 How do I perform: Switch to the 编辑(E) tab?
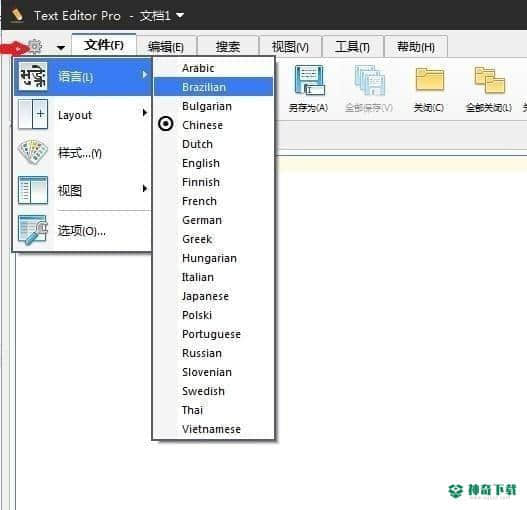point(166,46)
